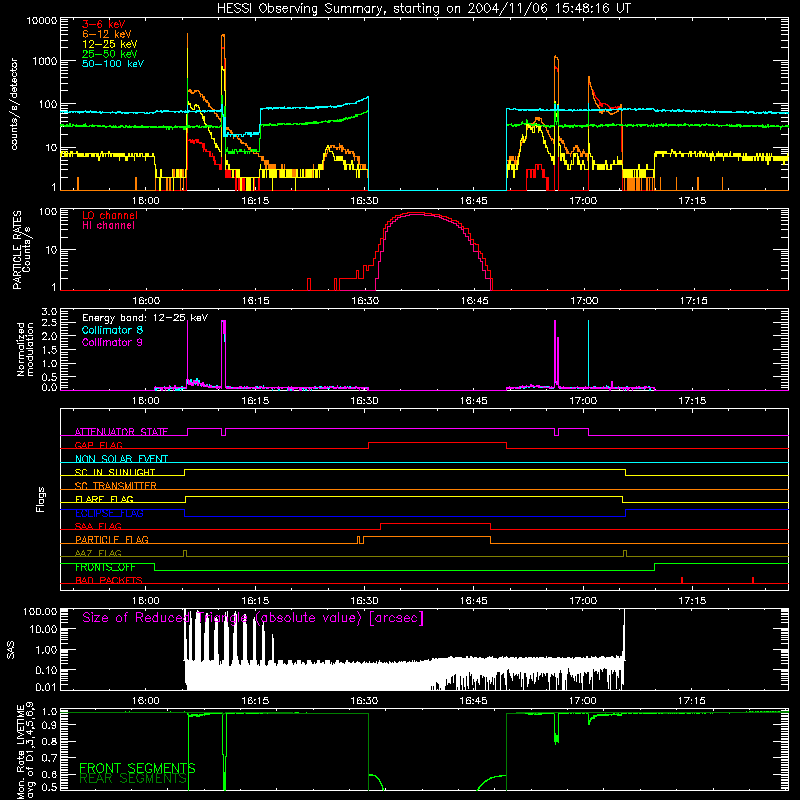Pick the yellow "12-25 keV" legend entry in the top panel
Screen dimensions: 800x800
(110, 44)
